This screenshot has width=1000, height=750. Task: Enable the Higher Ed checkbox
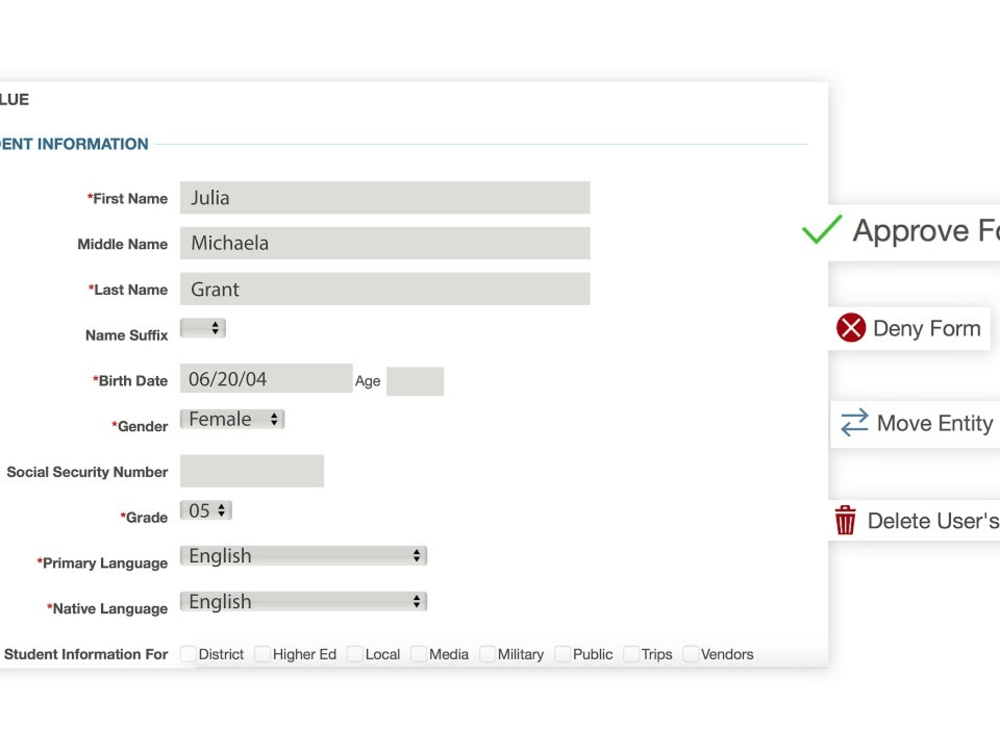pos(262,654)
